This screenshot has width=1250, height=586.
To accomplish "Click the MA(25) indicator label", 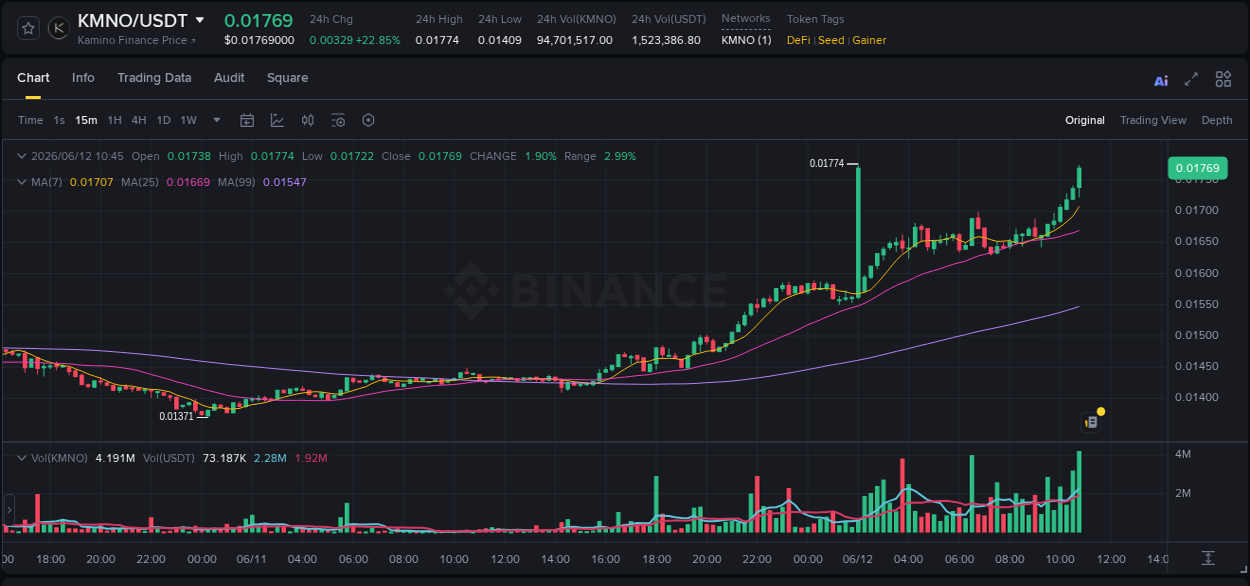I will coord(141,182).
